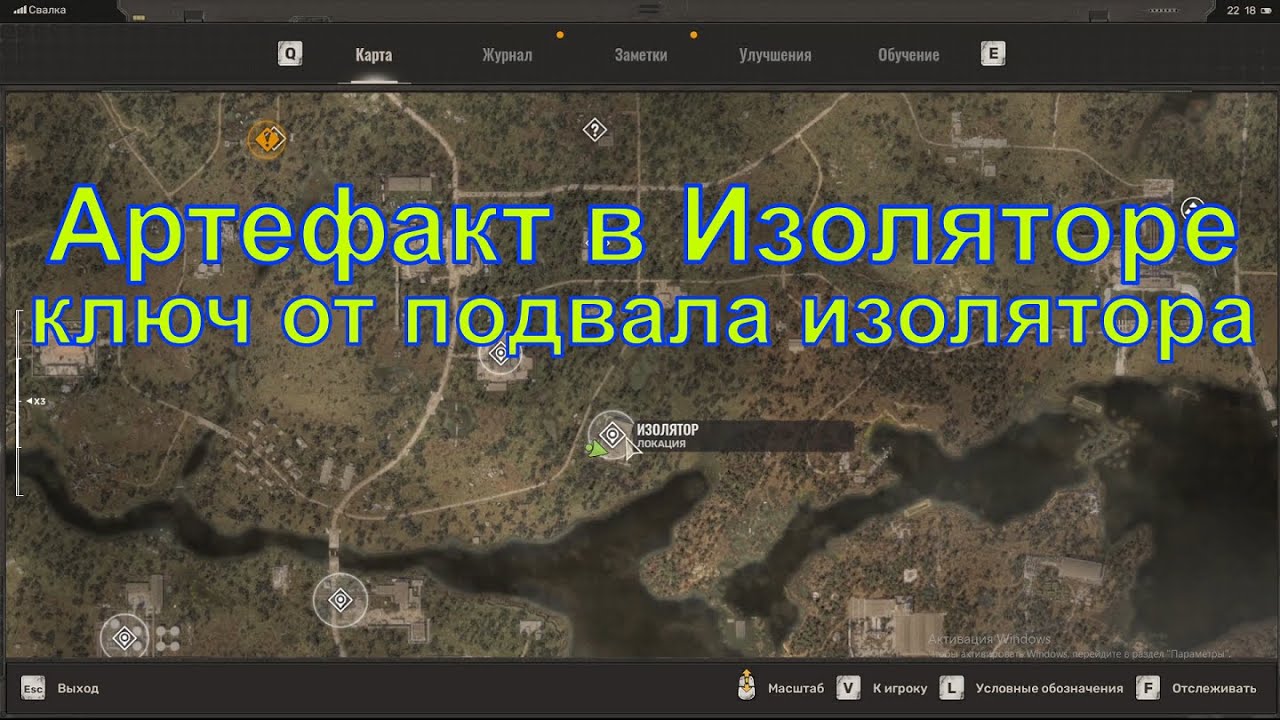This screenshot has height=720, width=1280.
Task: Click the Изолятор location marker
Action: [x=612, y=435]
